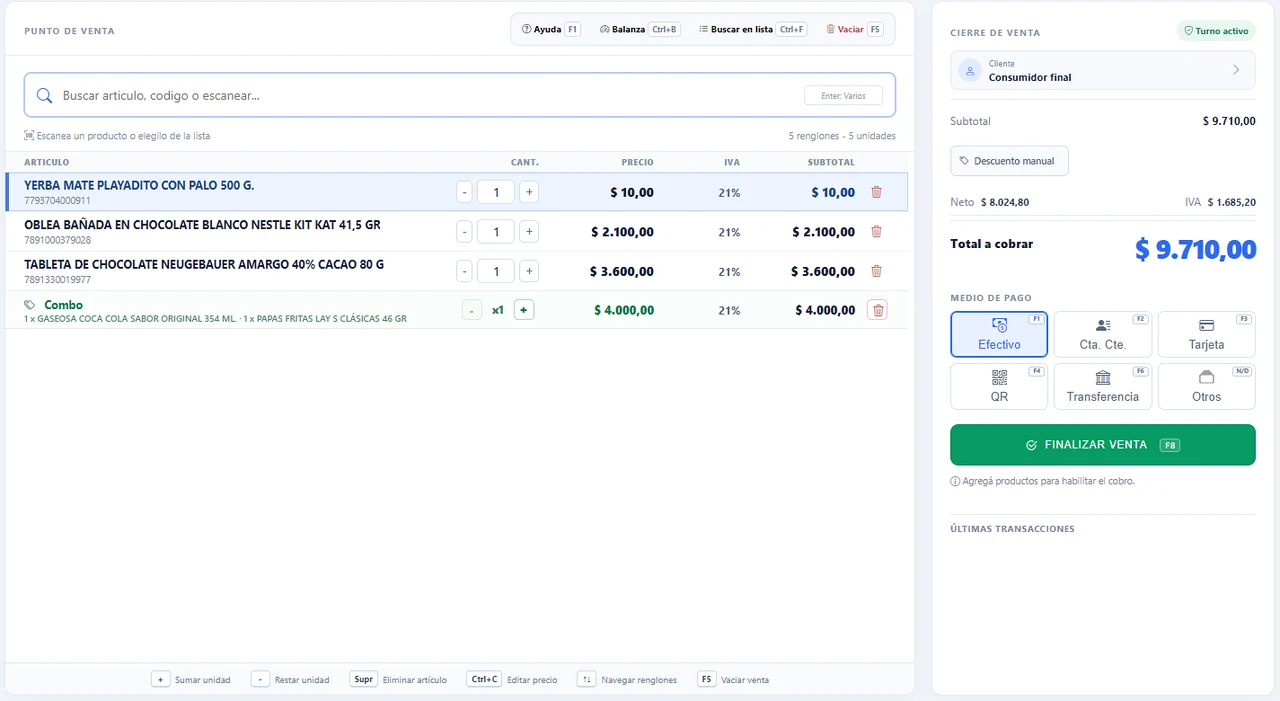
Task: Add another Combo unit
Action: tap(524, 310)
